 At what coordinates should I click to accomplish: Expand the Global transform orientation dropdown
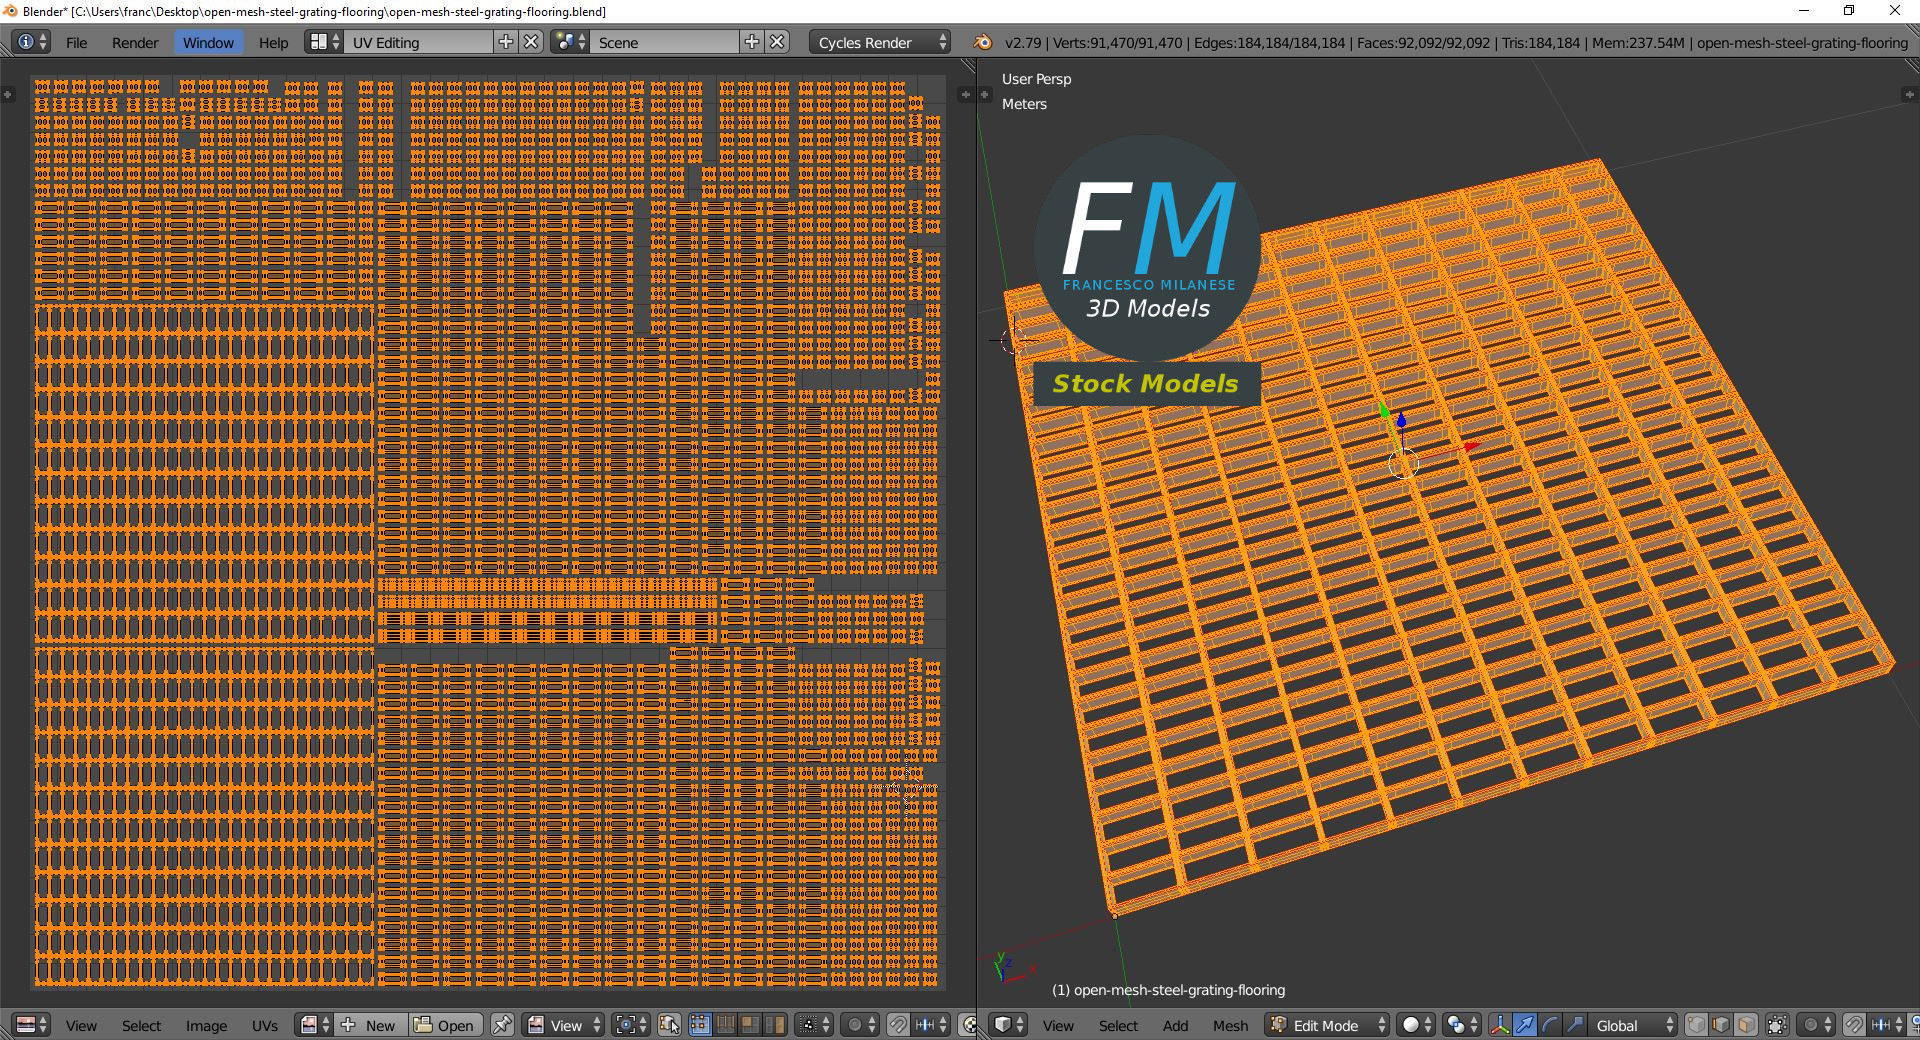click(x=1632, y=1025)
